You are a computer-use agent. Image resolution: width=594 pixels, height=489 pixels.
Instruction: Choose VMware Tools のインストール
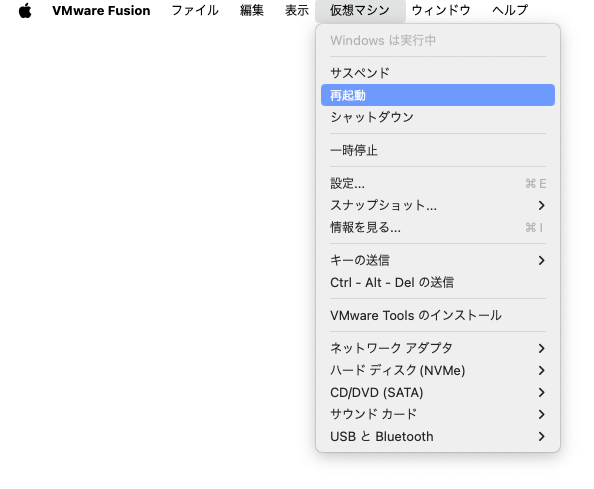pos(438,316)
